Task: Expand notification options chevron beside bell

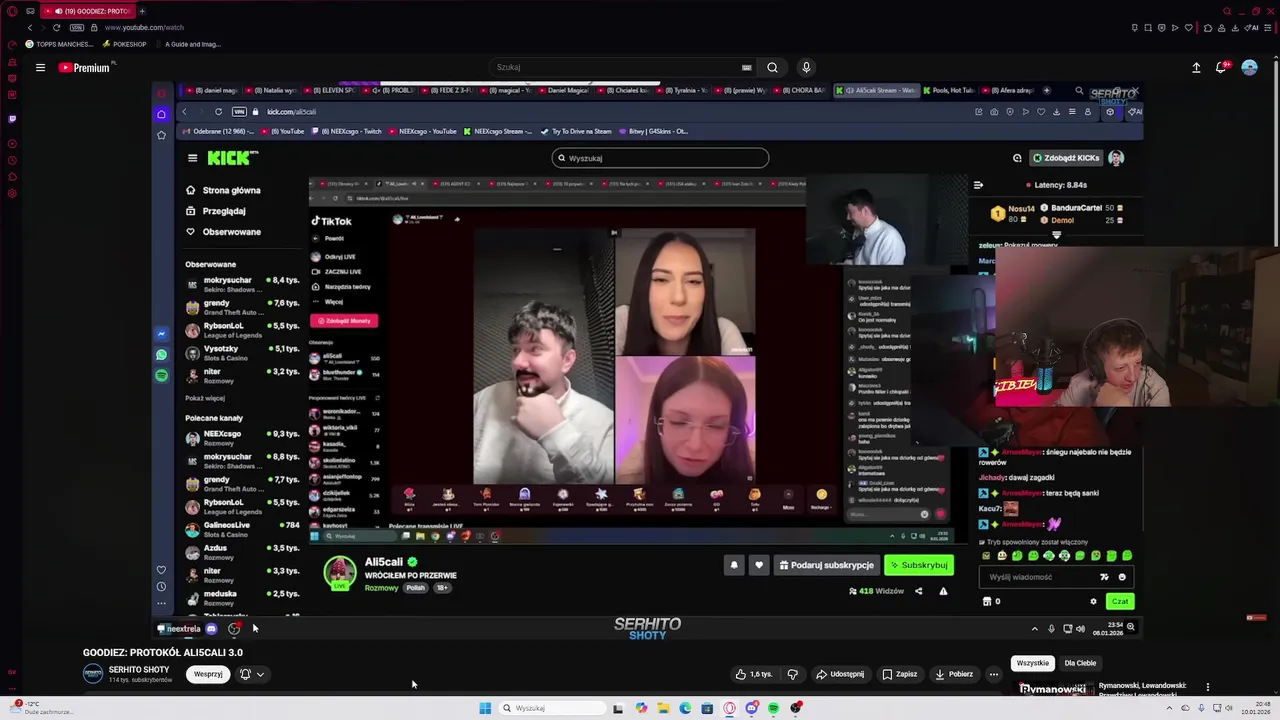Action: (260, 674)
